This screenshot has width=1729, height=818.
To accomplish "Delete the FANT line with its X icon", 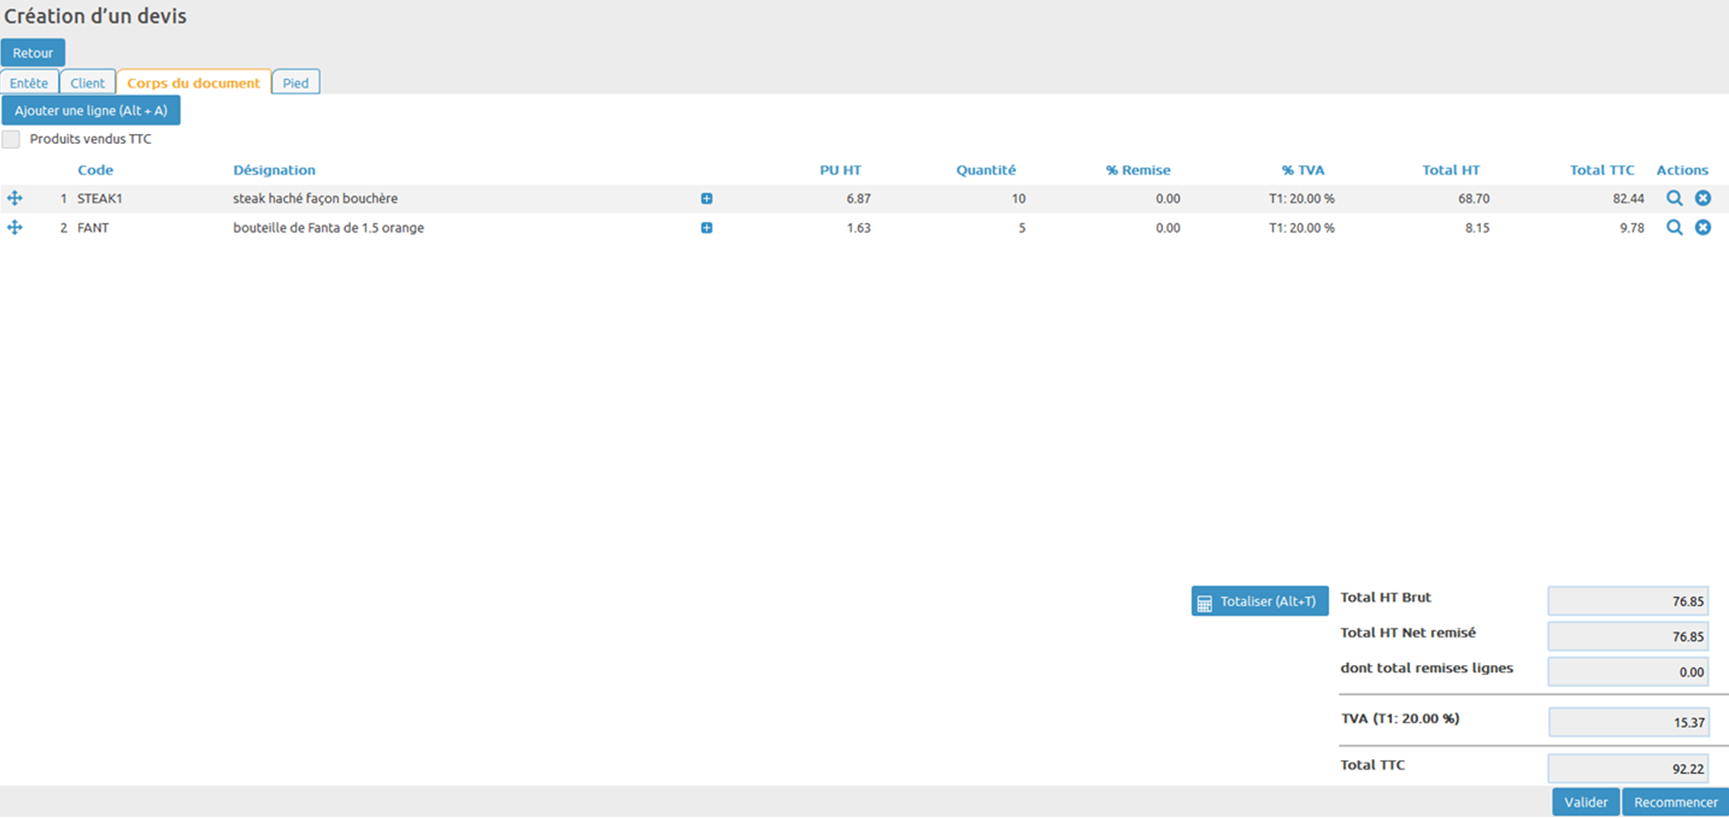I will tap(1703, 228).
